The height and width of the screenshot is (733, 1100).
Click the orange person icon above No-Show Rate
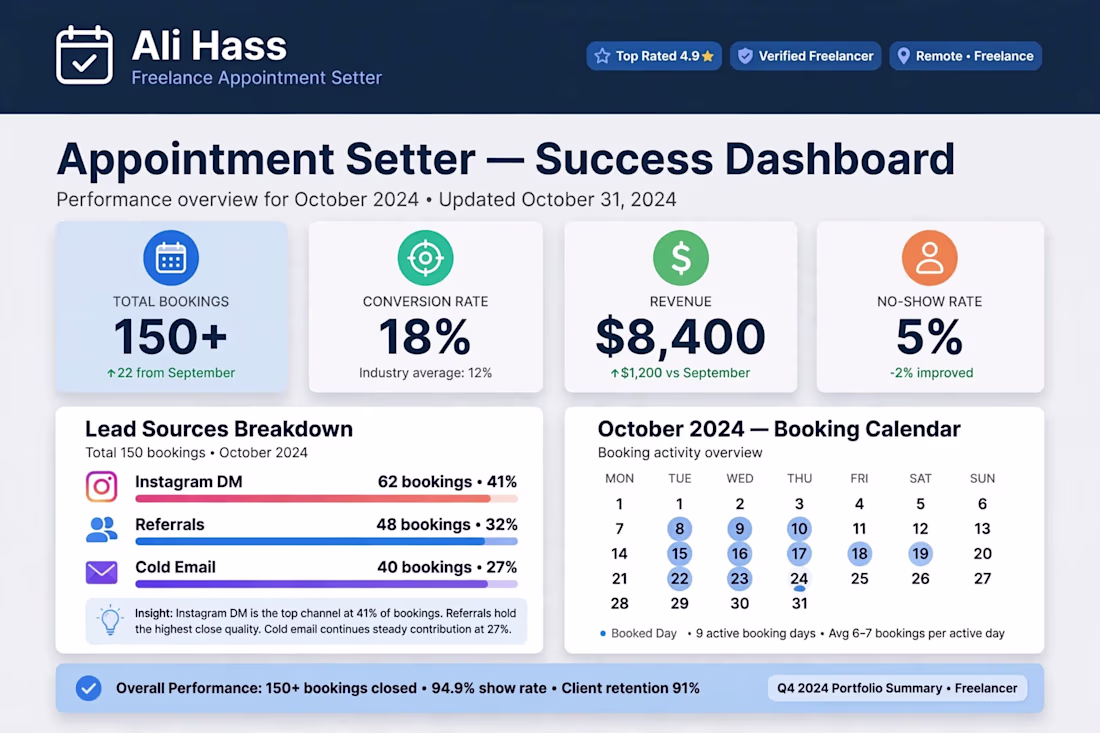tap(930, 258)
